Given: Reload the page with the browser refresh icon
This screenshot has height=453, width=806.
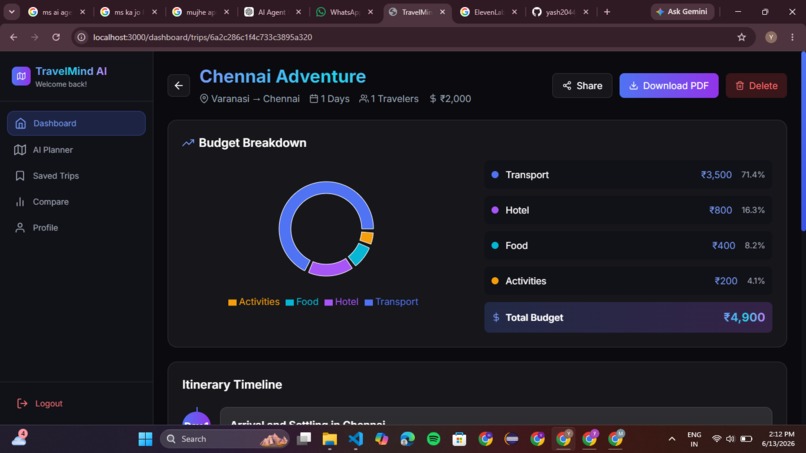Looking at the screenshot, I should coord(56,37).
